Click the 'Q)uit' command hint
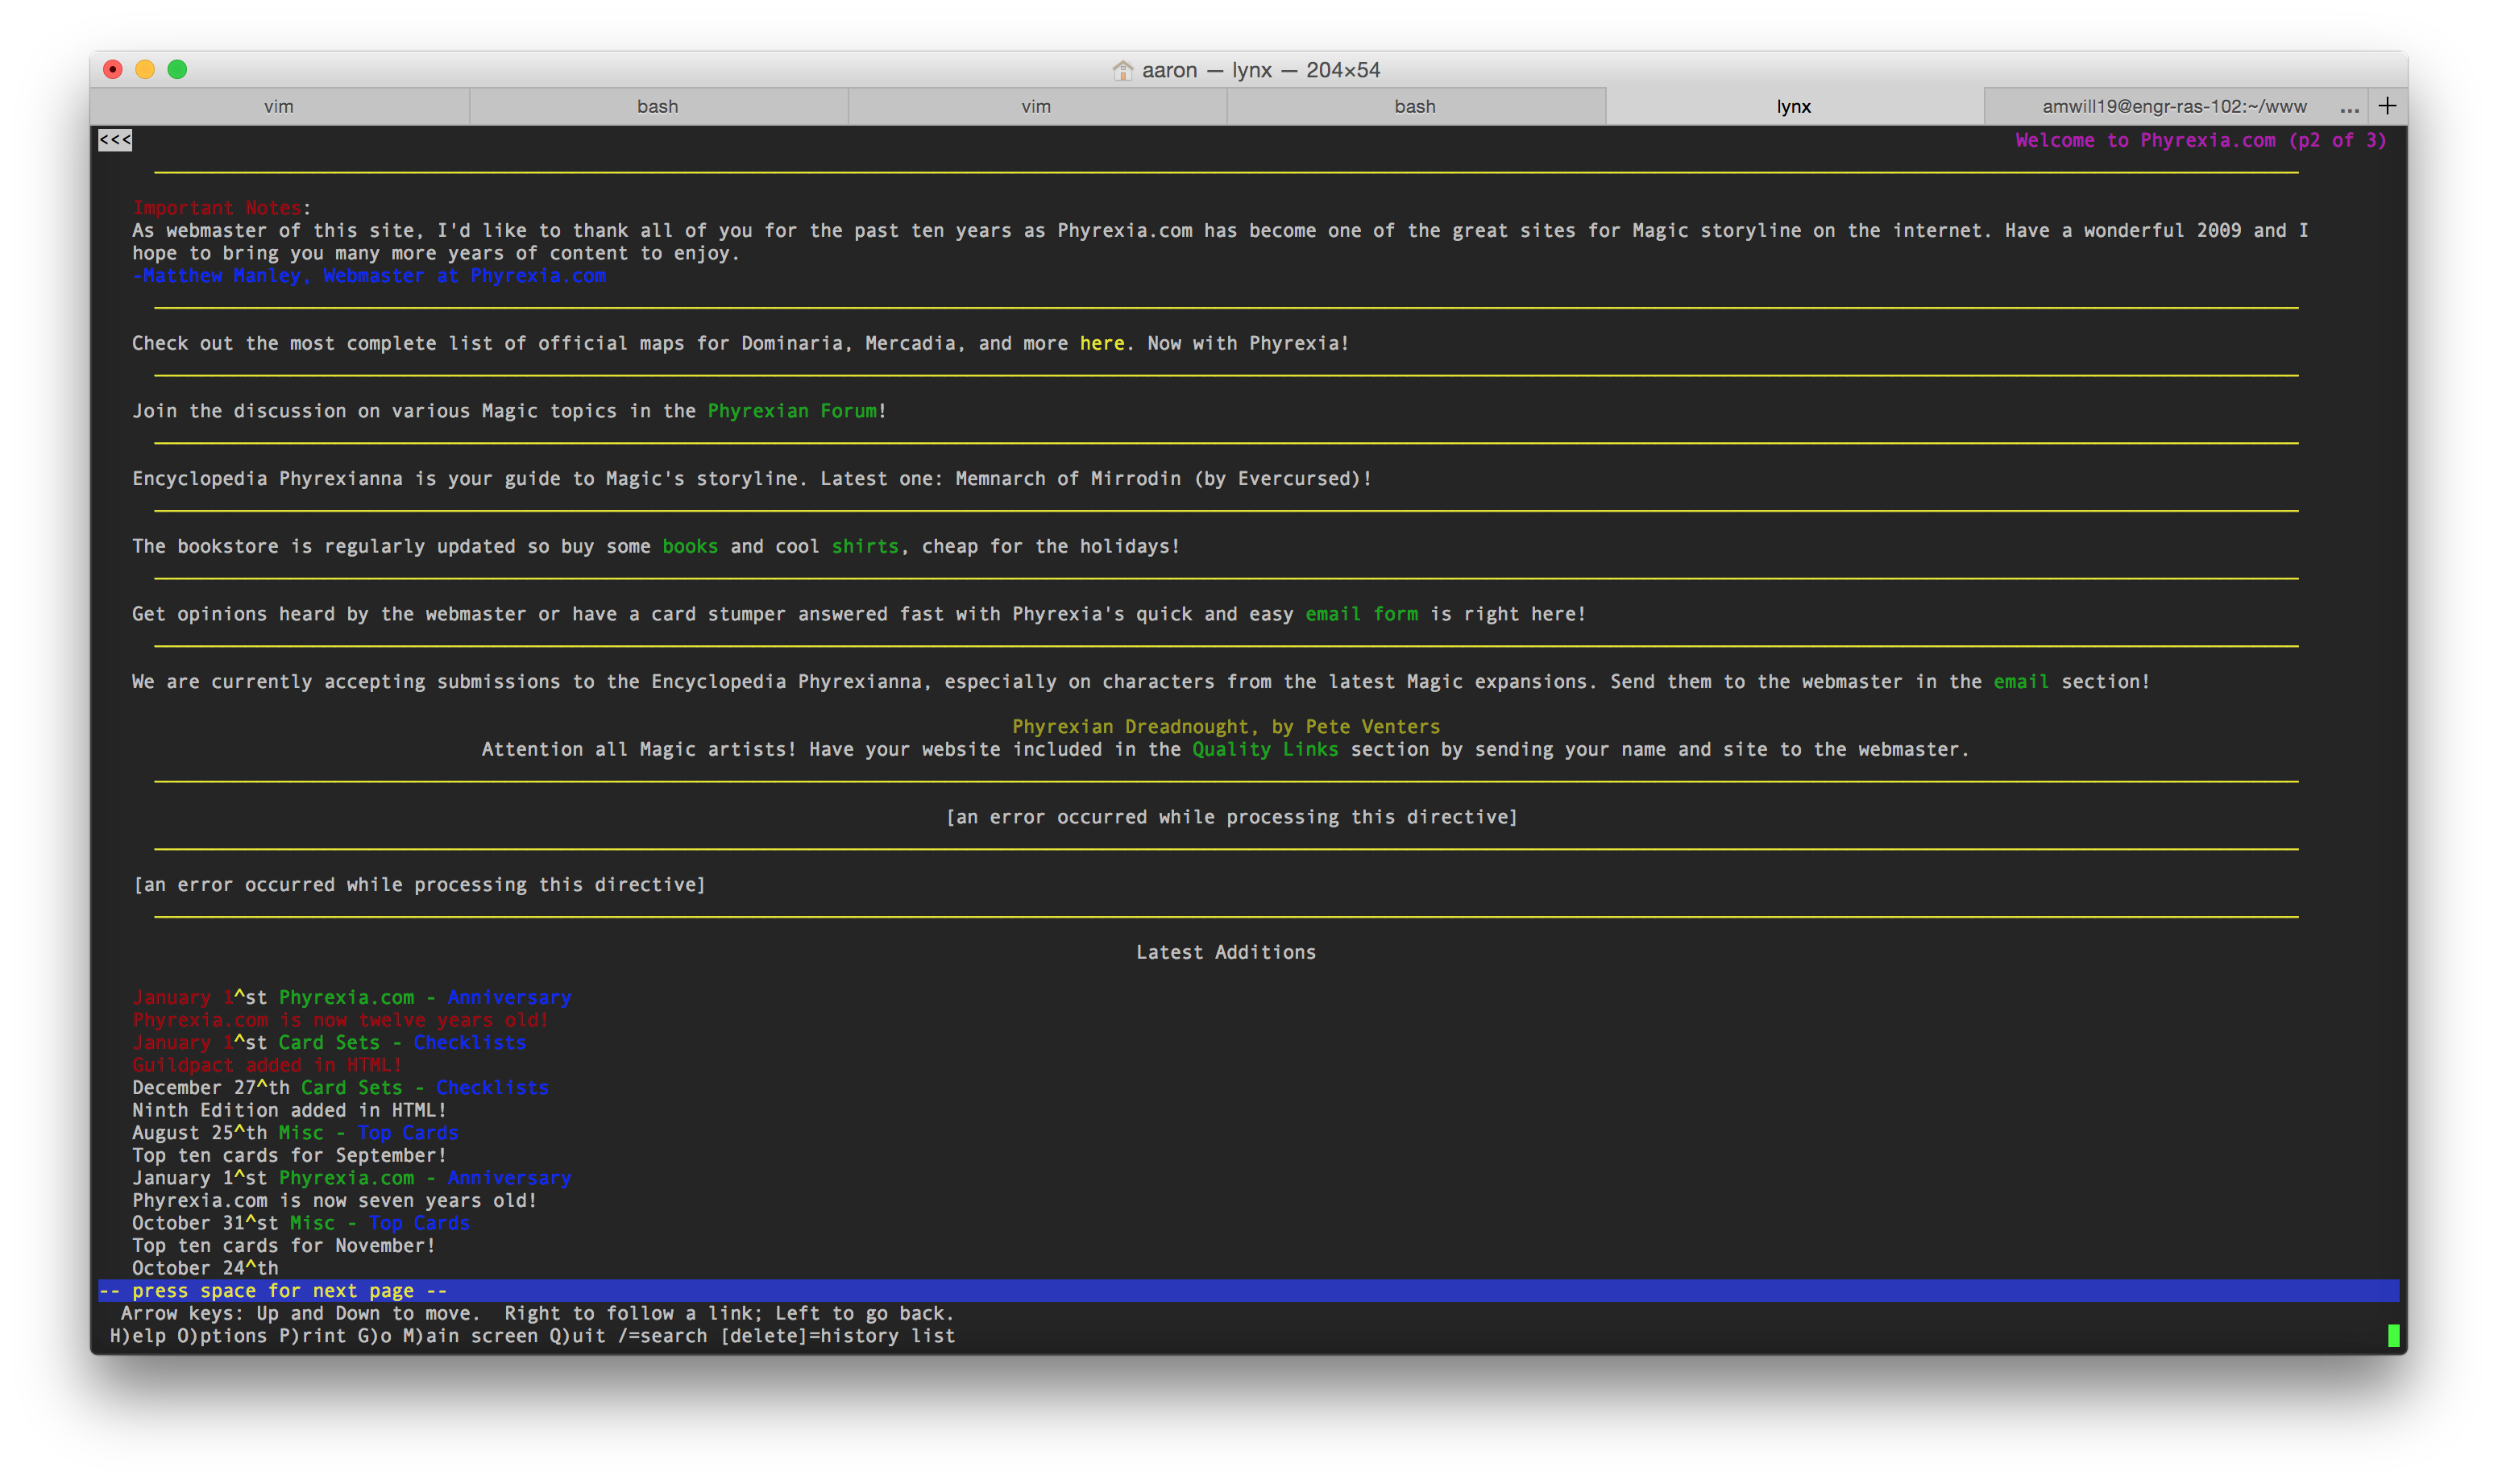Image resolution: width=2498 pixels, height=1484 pixels. point(577,1336)
